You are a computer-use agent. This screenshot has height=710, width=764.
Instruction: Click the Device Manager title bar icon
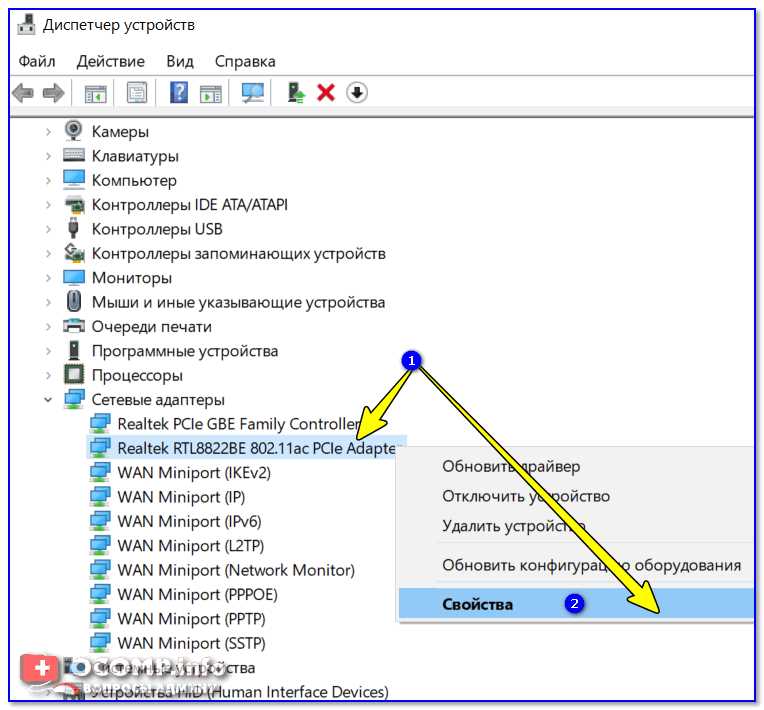coord(26,24)
